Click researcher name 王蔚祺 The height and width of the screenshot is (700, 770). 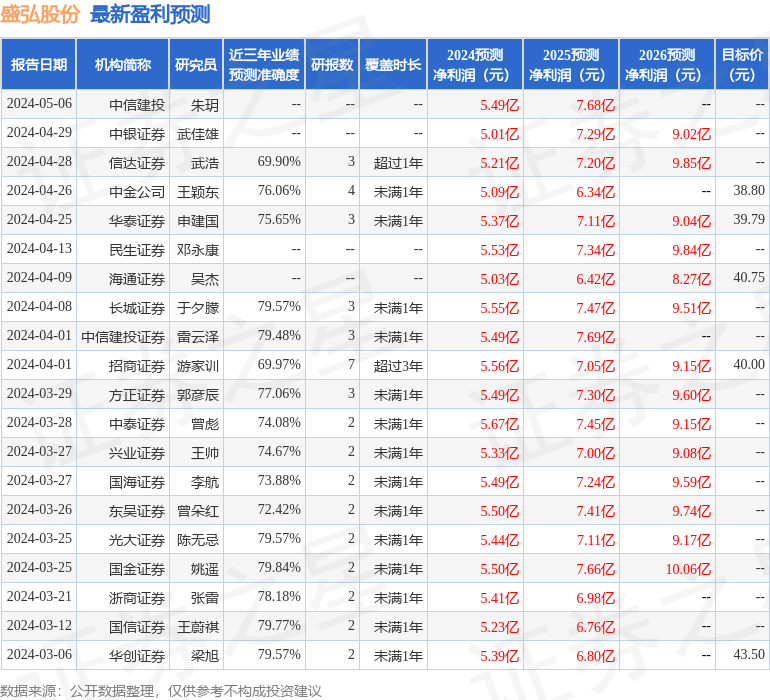(198, 626)
